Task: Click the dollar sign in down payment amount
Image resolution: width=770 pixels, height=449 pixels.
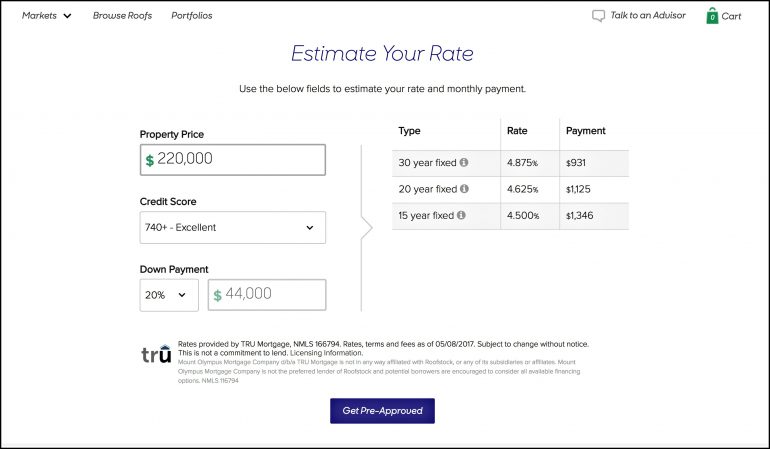Action: point(218,295)
